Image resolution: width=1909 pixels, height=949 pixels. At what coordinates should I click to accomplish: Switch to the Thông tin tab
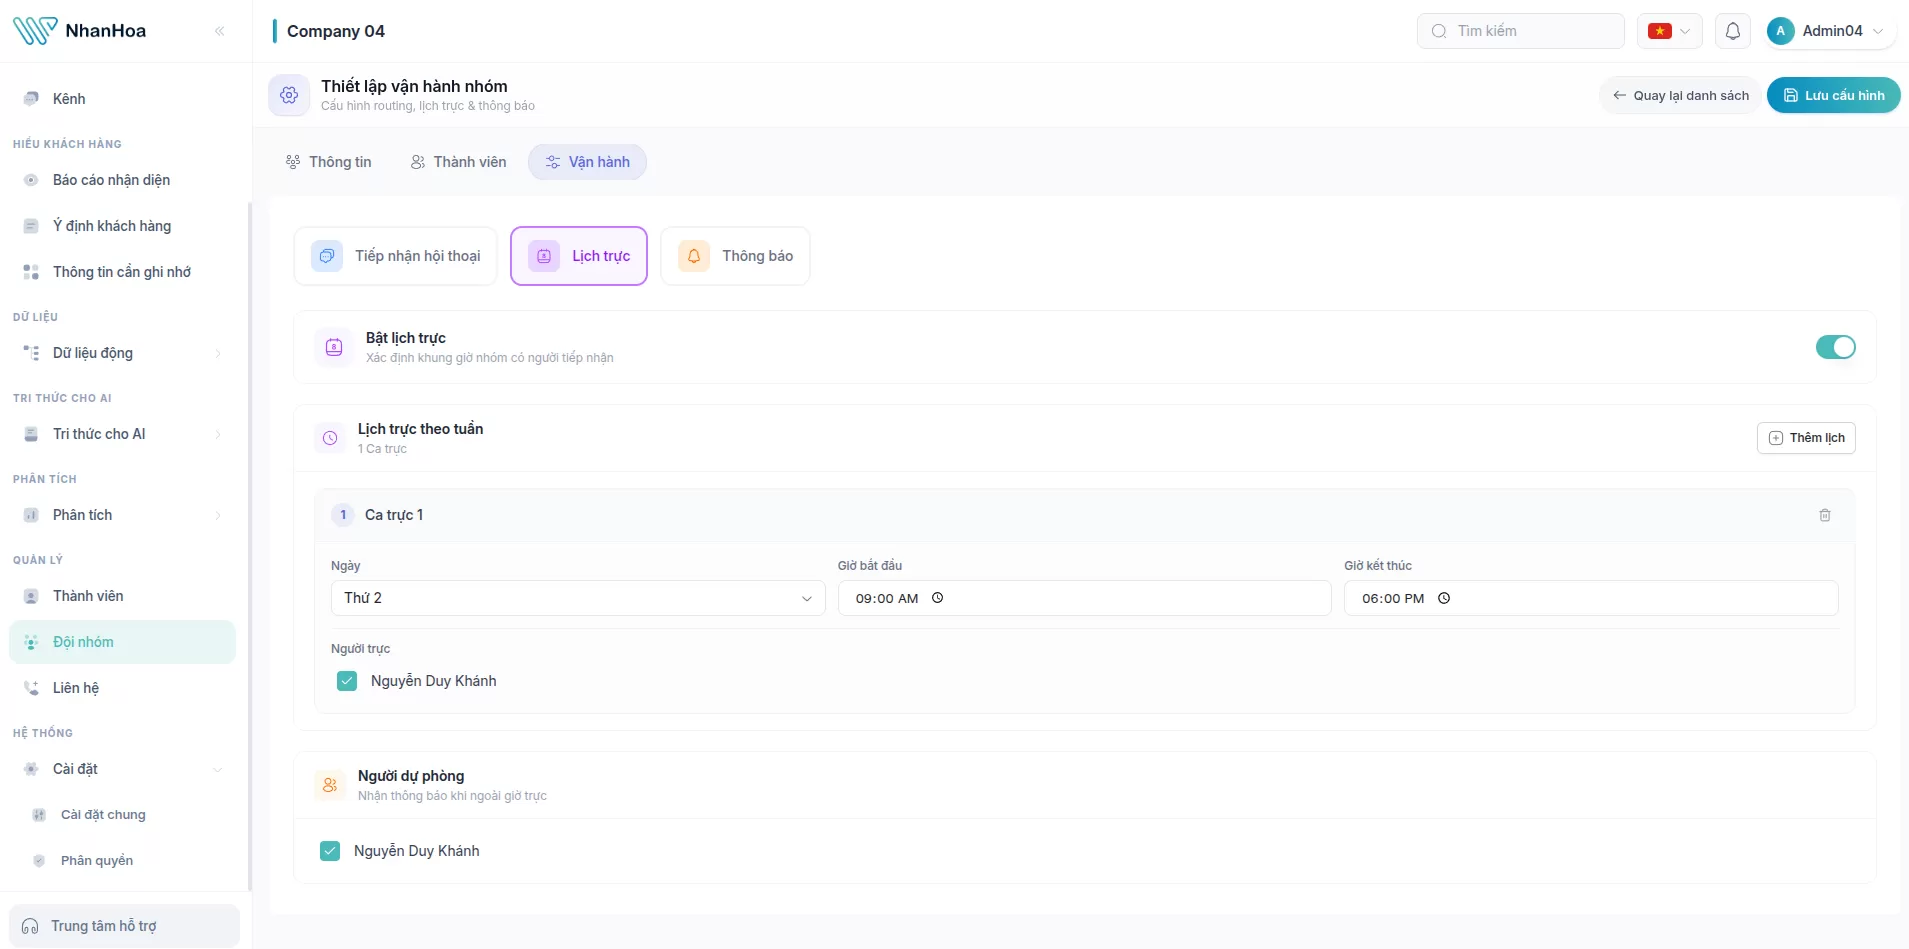click(x=328, y=162)
